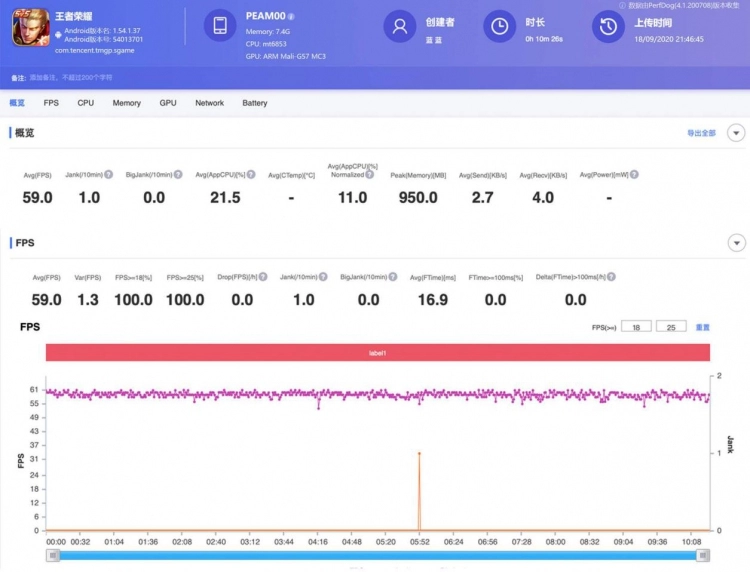Collapse the 概览 overview section
The width and height of the screenshot is (750, 572).
point(736,133)
